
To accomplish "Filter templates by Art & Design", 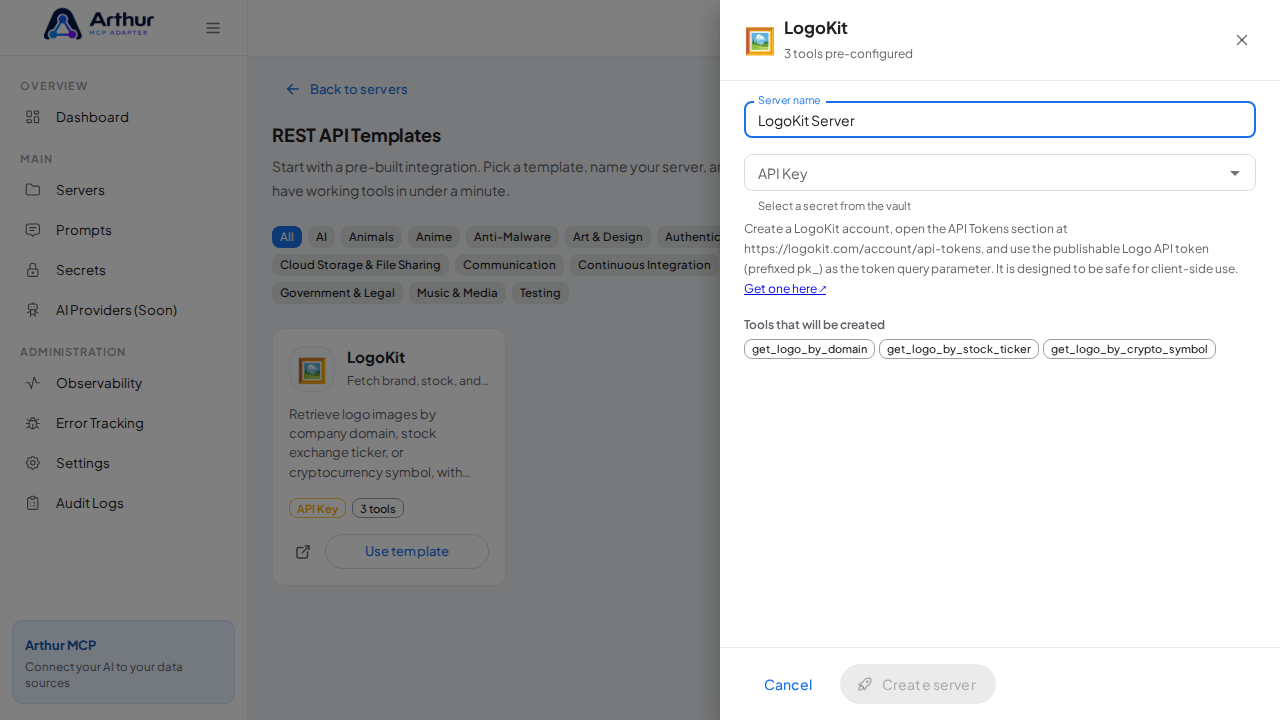I will [x=608, y=237].
